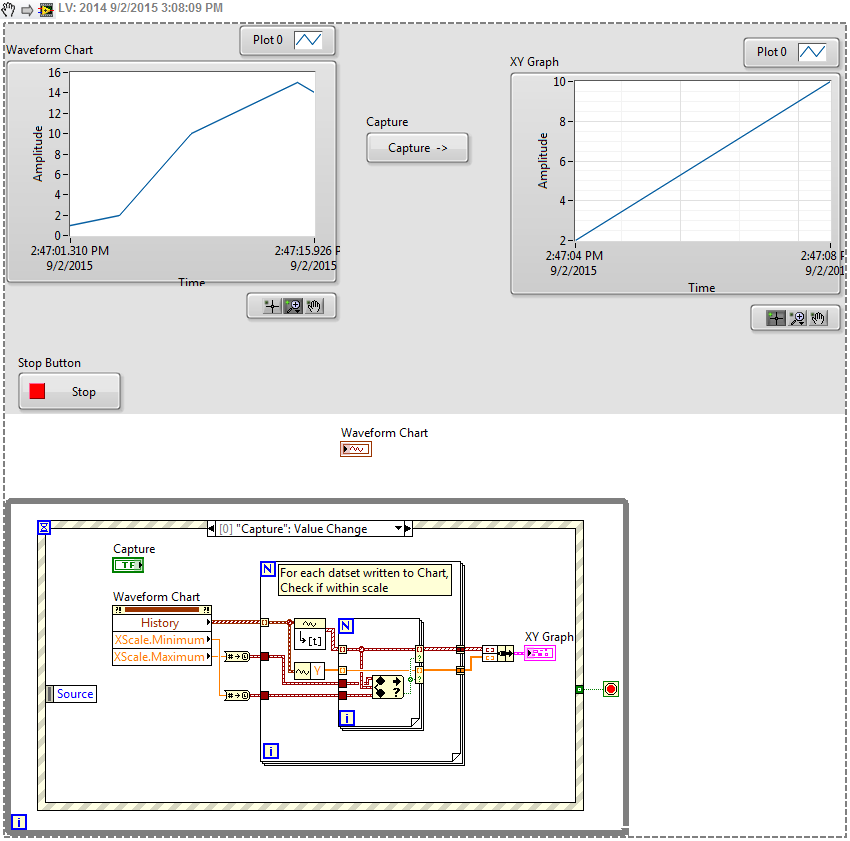Select the Waveform Chart pan hand tool
Image resolution: width=850 pixels, height=841 pixels.
point(315,307)
